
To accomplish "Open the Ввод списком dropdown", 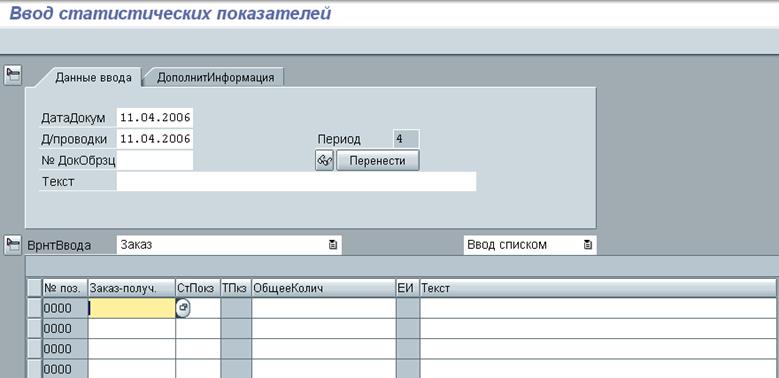I will coord(588,245).
